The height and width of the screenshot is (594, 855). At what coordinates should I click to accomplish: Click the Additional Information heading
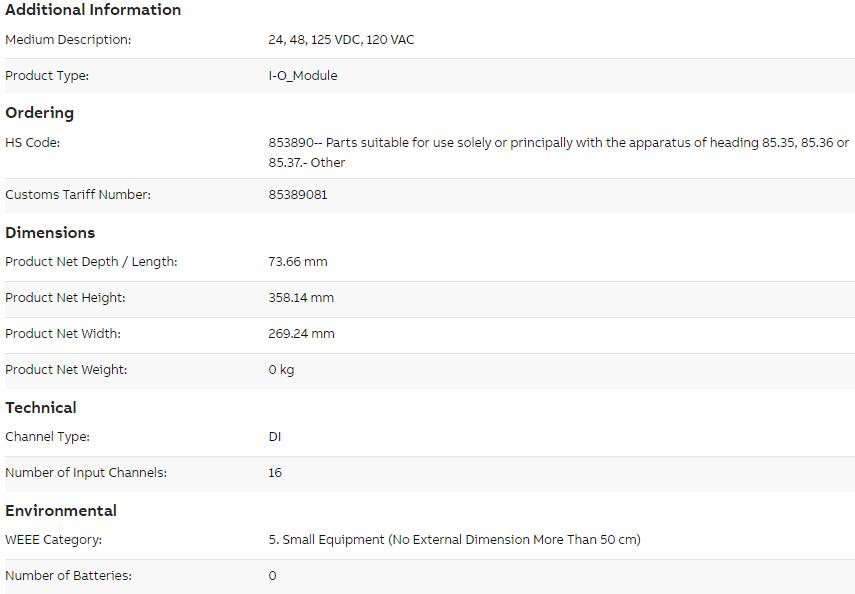(x=93, y=10)
